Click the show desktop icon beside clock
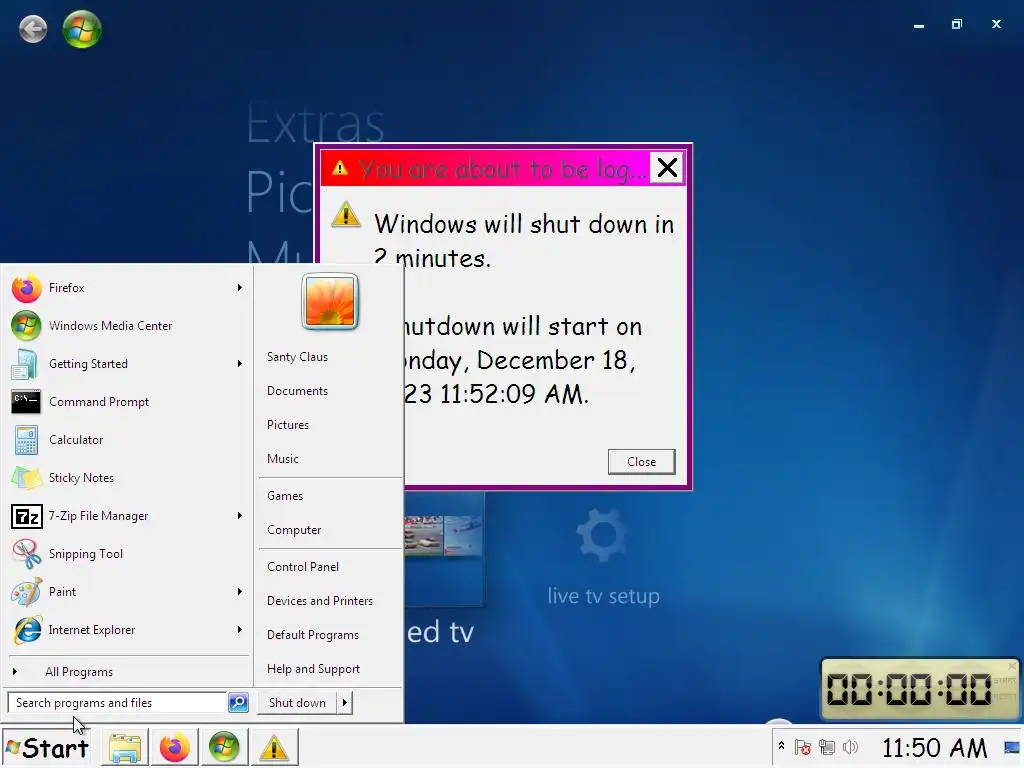 point(1012,748)
